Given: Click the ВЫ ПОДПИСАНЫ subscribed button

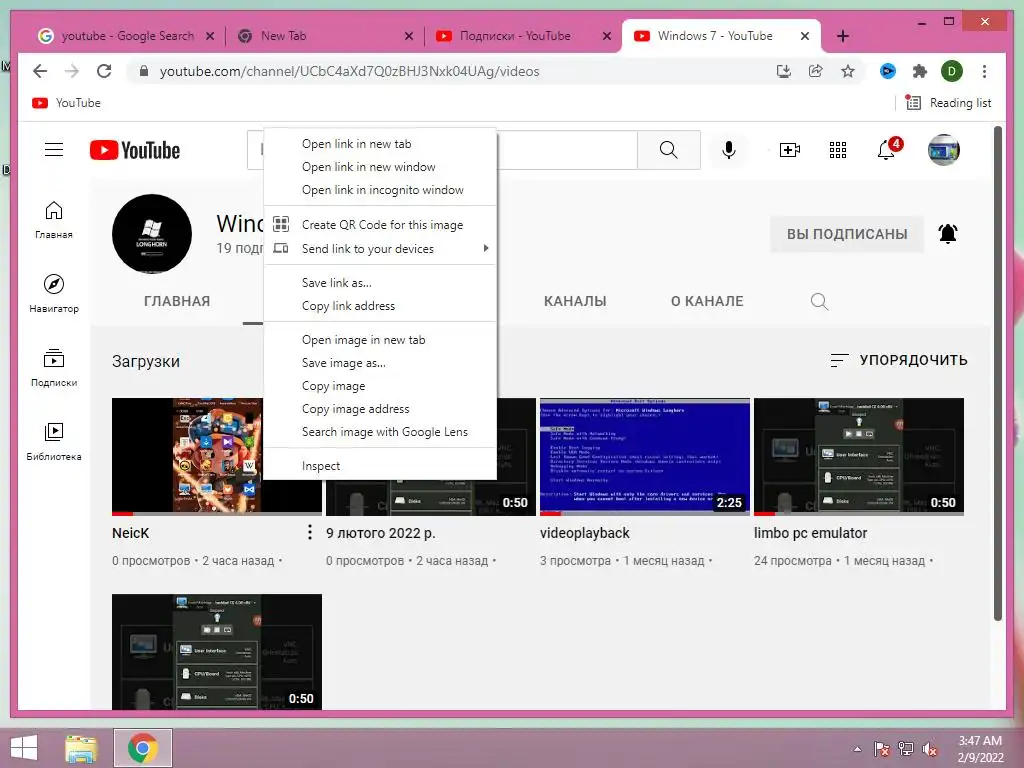Looking at the screenshot, I should click(x=847, y=234).
